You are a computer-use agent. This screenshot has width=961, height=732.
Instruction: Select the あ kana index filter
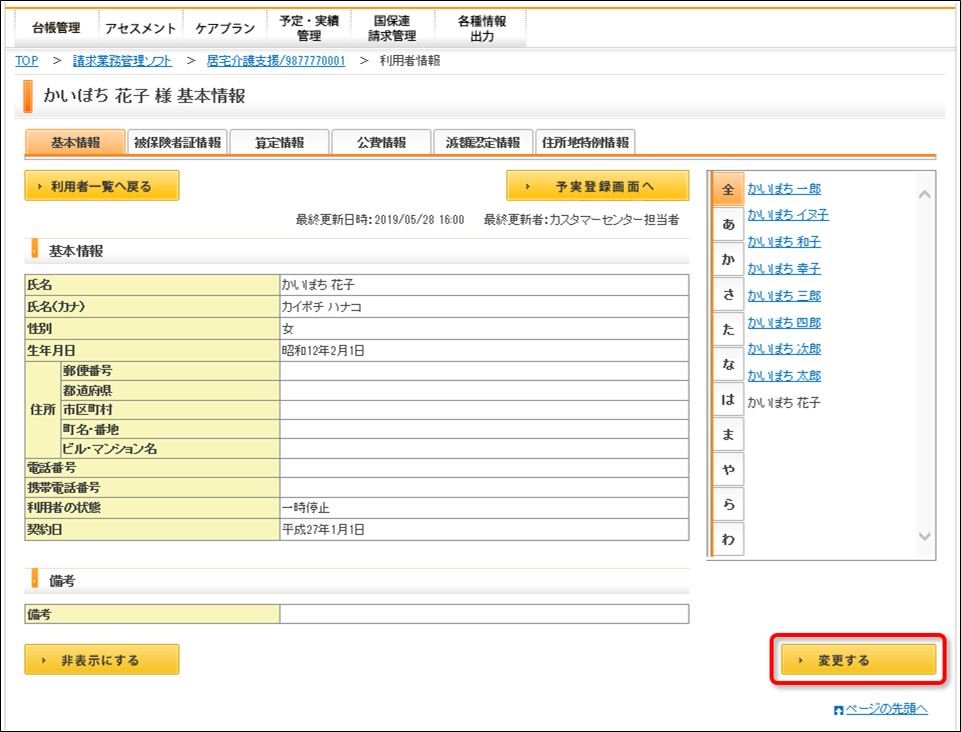(728, 224)
